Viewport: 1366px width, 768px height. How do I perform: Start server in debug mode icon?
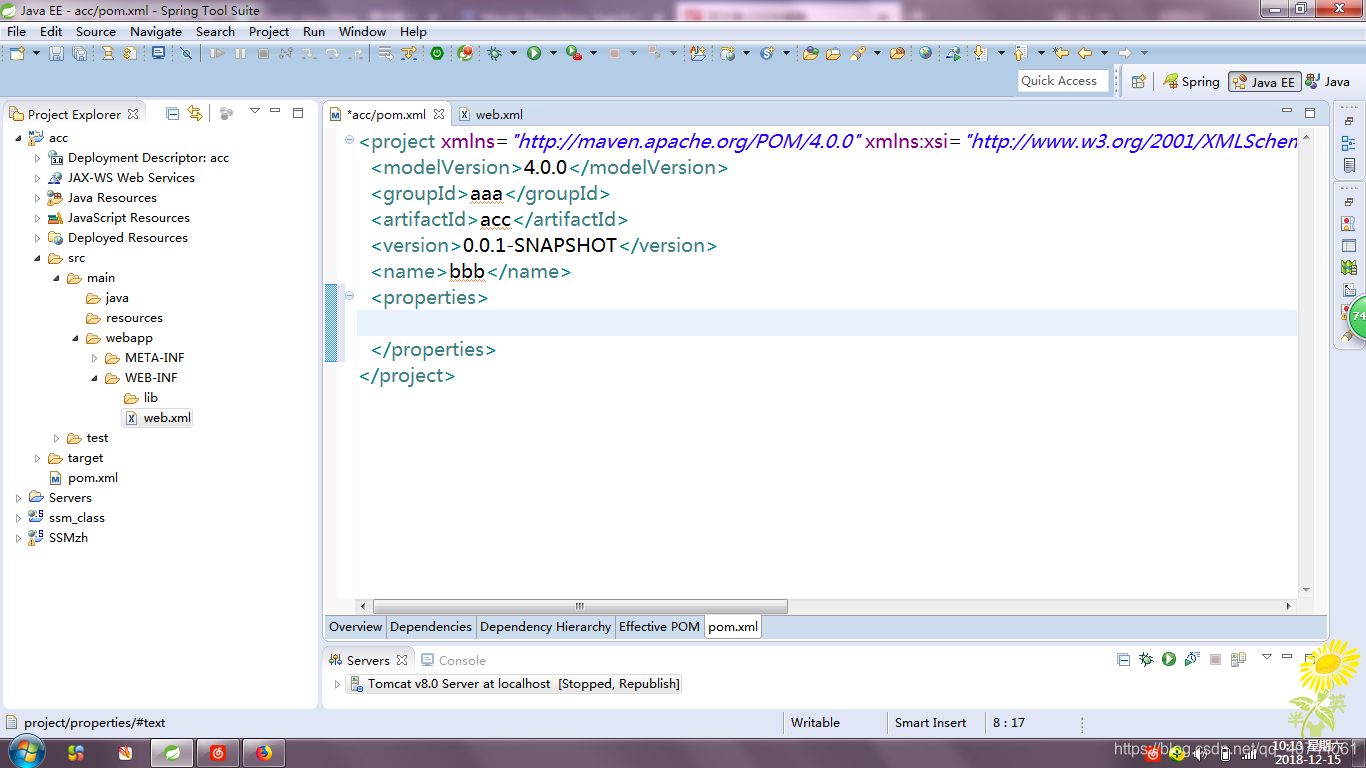1146,659
